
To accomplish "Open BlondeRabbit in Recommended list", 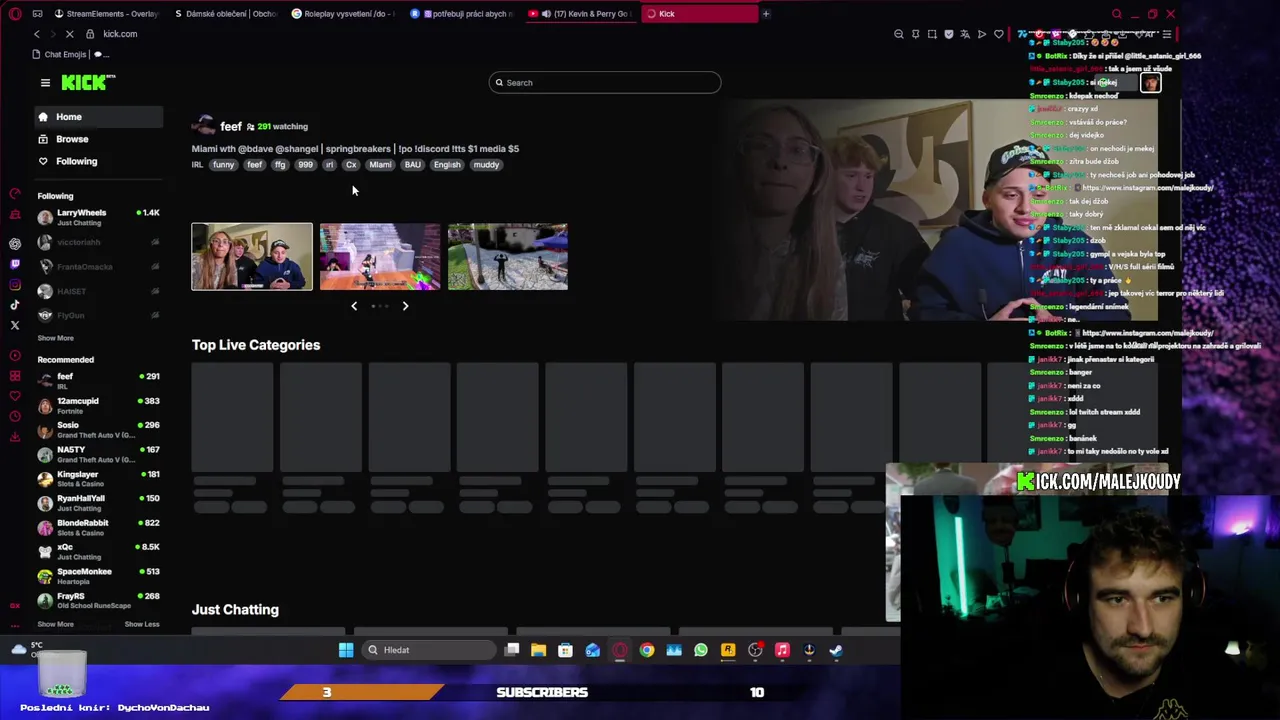I will coord(98,527).
